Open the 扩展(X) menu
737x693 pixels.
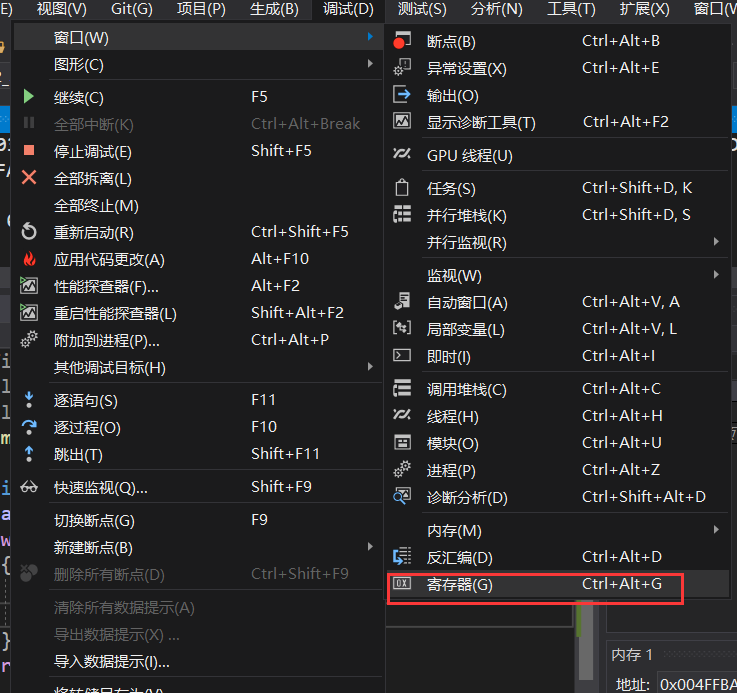[x=644, y=9]
